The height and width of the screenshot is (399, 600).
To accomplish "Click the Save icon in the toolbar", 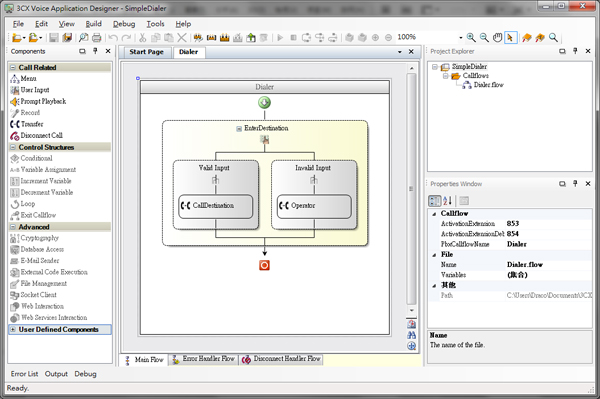I will (54, 37).
